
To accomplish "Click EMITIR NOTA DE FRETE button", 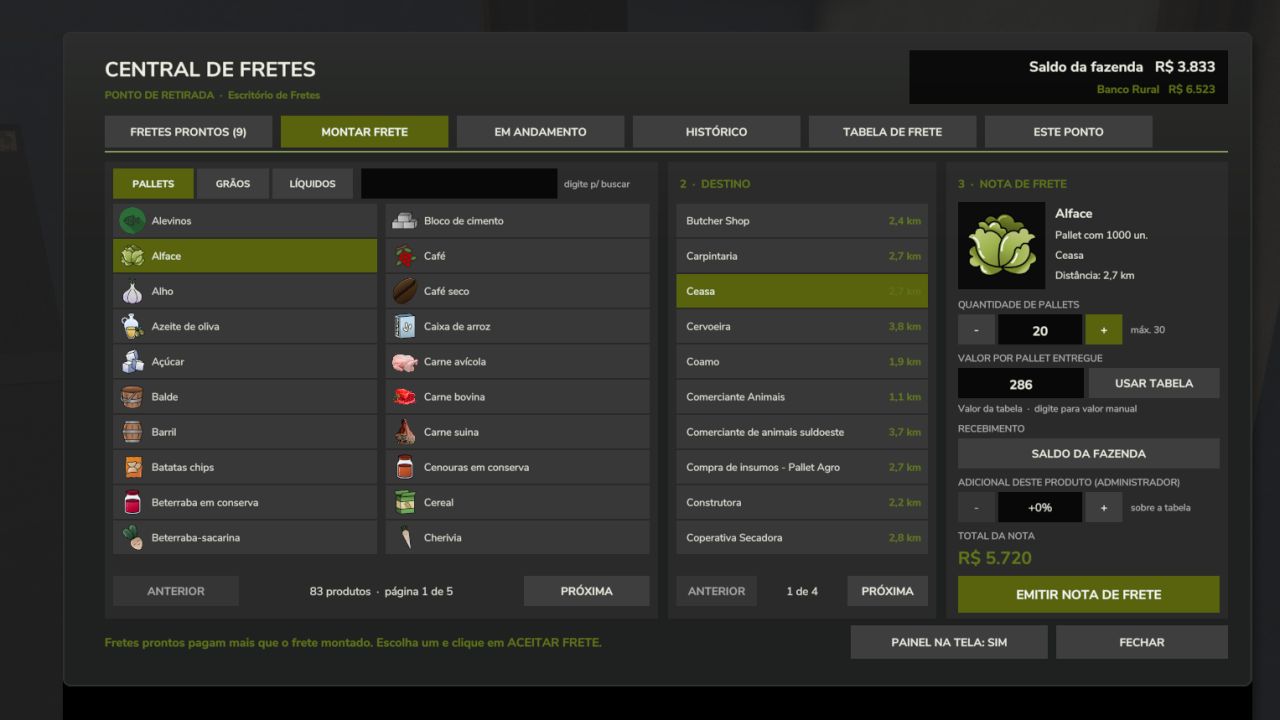I will (x=1088, y=594).
